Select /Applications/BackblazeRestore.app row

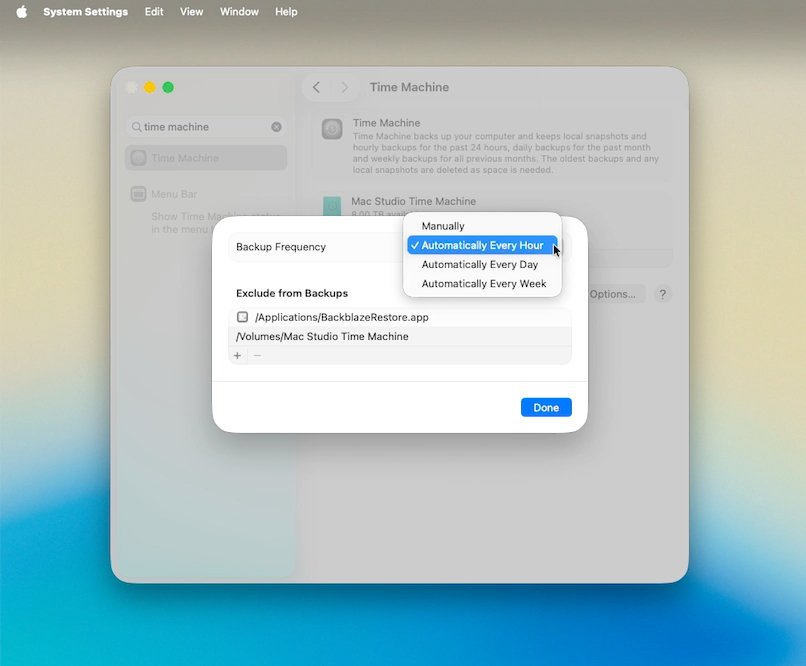point(400,317)
